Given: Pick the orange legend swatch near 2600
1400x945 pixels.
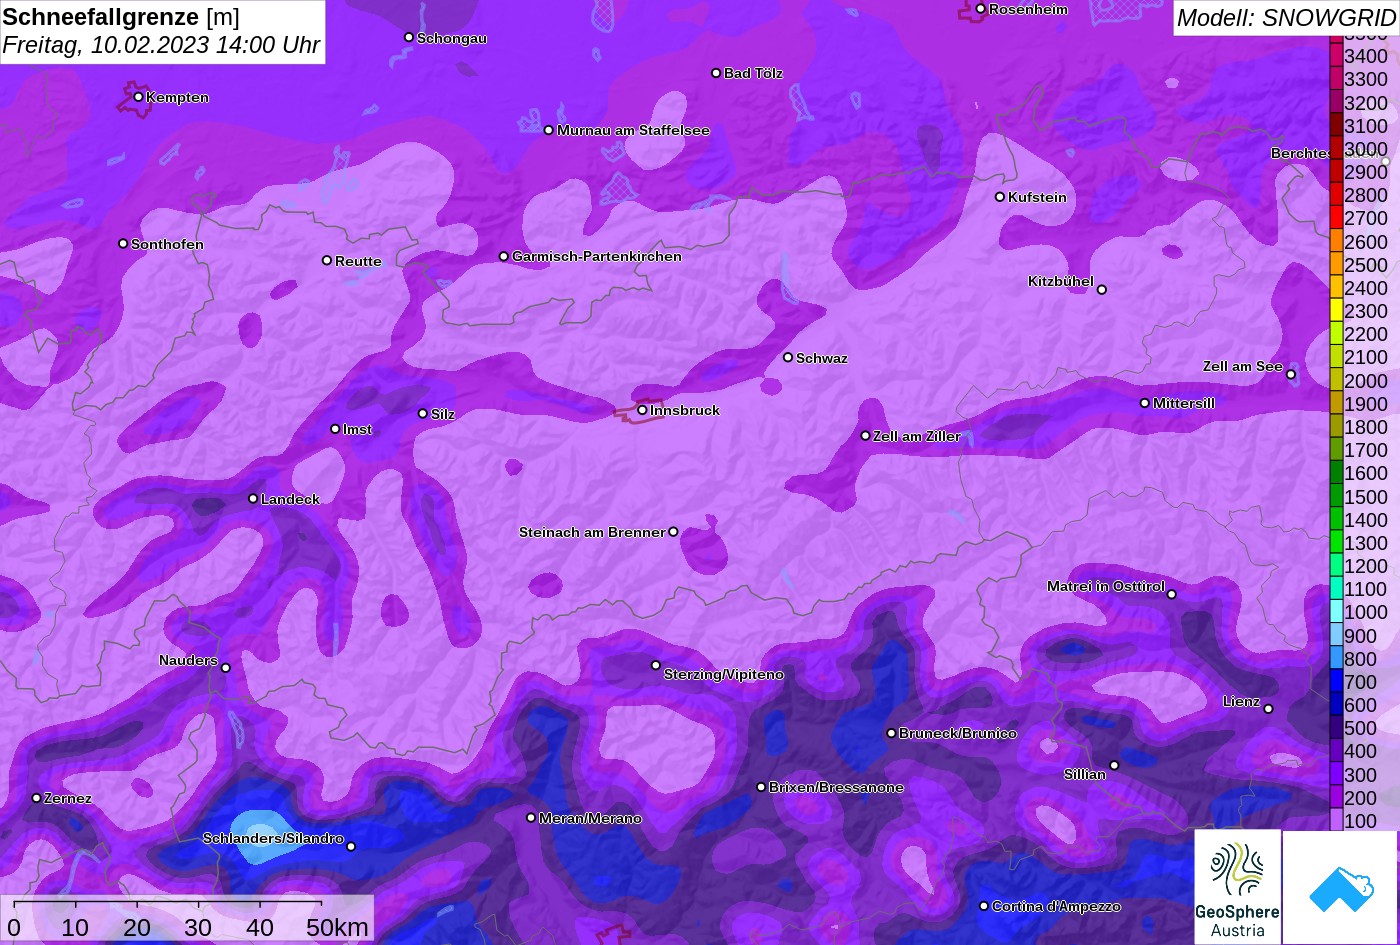Looking at the screenshot, I should (1336, 241).
